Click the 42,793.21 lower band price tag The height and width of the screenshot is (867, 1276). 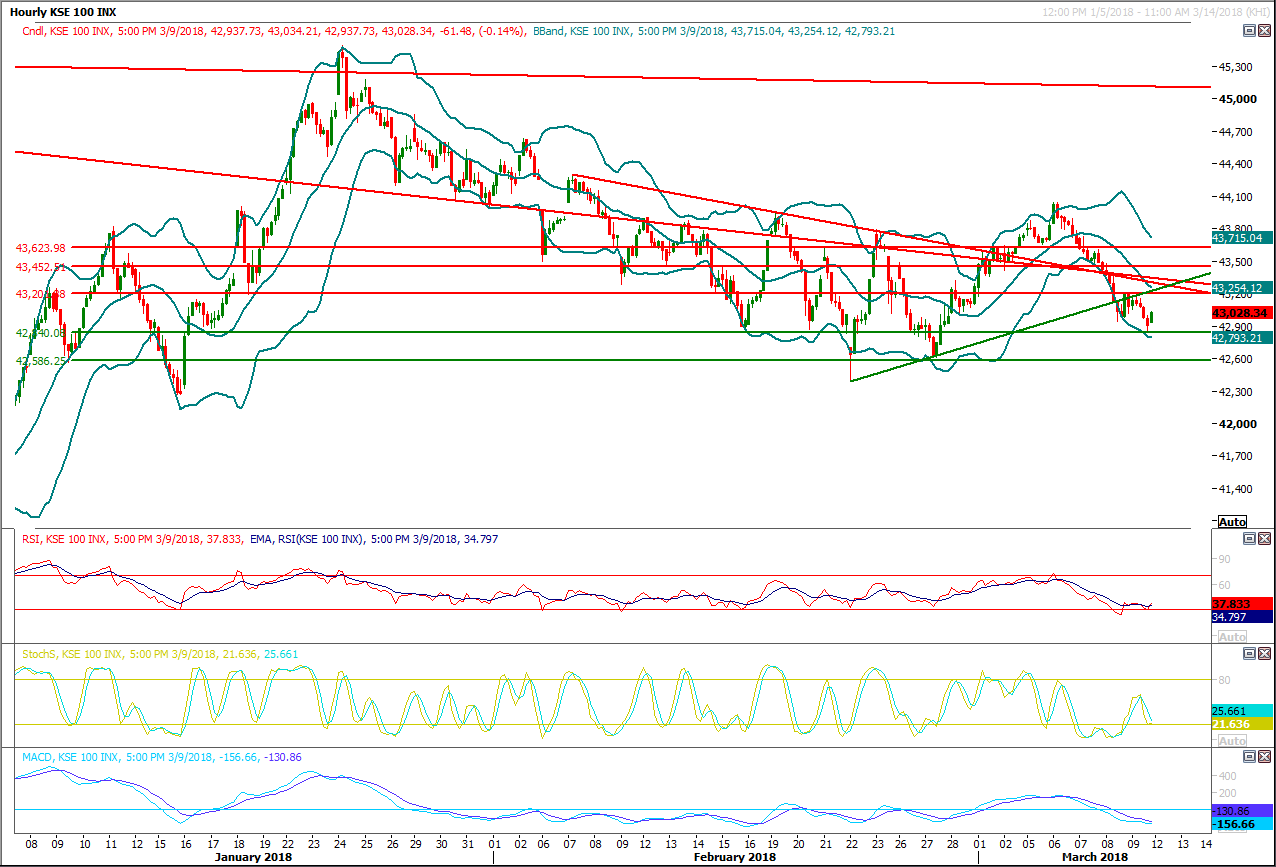(1240, 338)
